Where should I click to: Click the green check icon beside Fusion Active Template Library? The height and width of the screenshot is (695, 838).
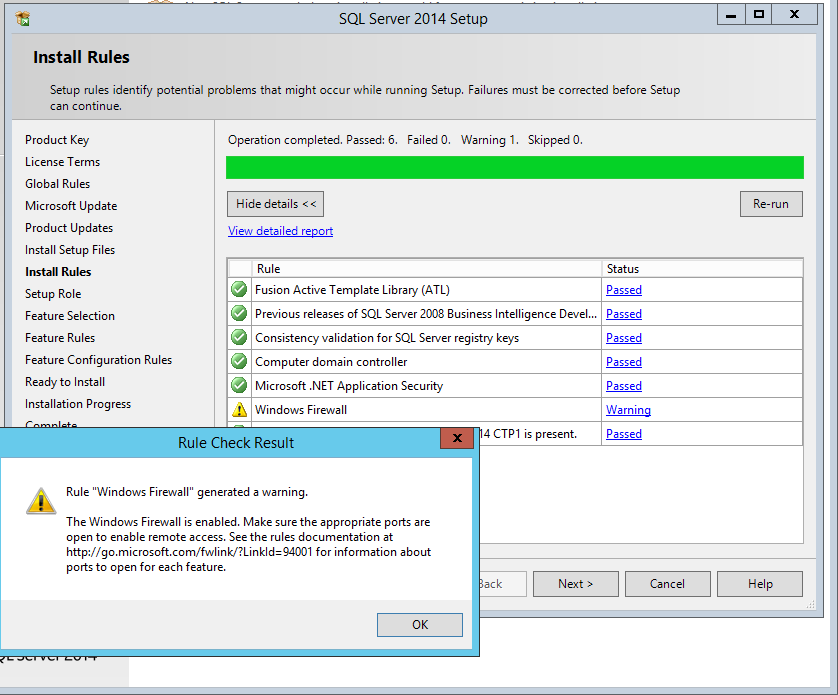[239, 289]
